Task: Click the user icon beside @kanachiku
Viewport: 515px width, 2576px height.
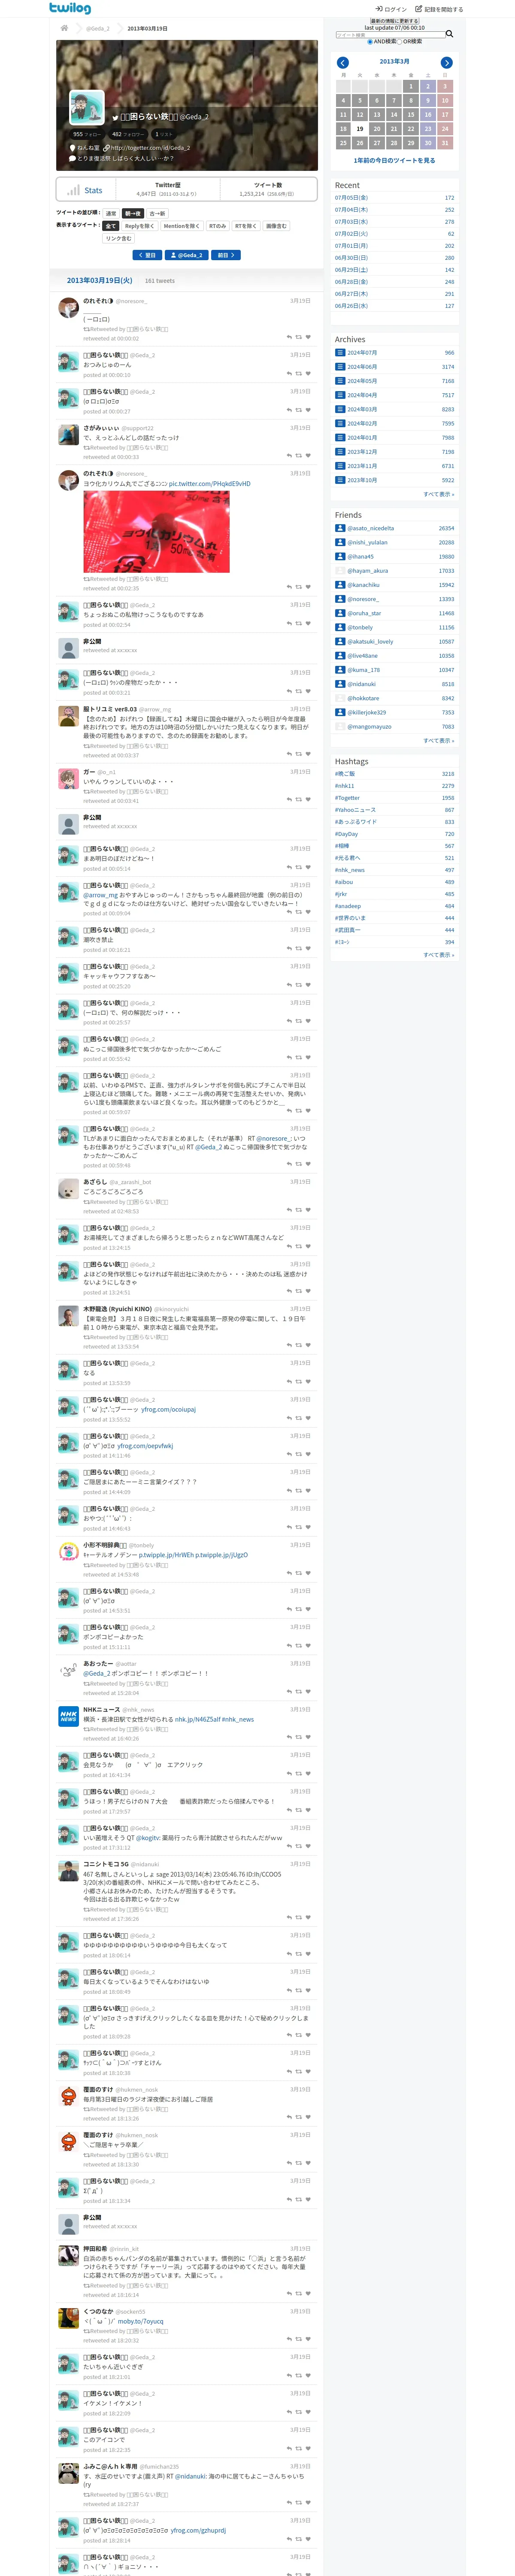Action: point(340,585)
